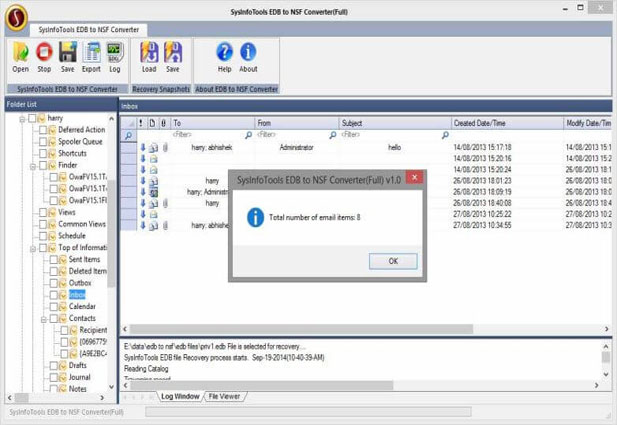This screenshot has width=617, height=425.
Task: Click the log window horizontal scrollbar
Action: pos(261,385)
